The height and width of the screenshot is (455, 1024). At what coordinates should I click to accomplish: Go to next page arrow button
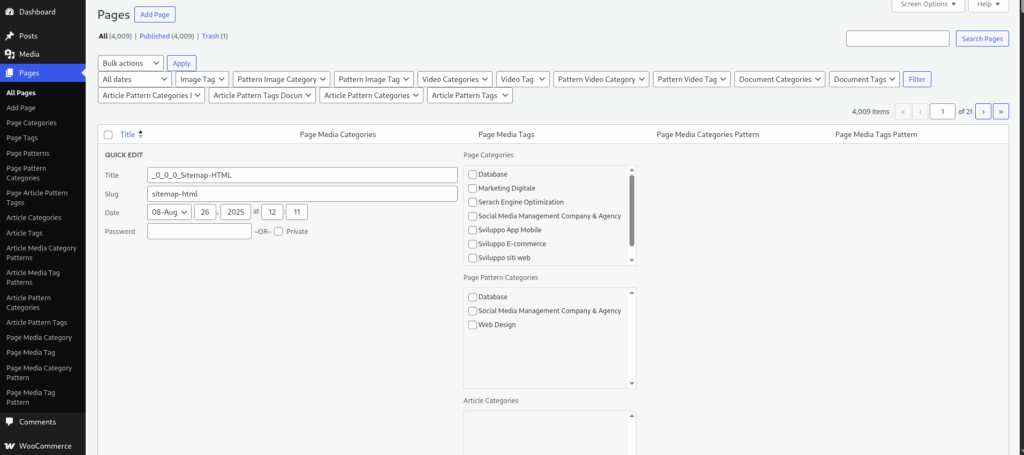[x=983, y=112]
